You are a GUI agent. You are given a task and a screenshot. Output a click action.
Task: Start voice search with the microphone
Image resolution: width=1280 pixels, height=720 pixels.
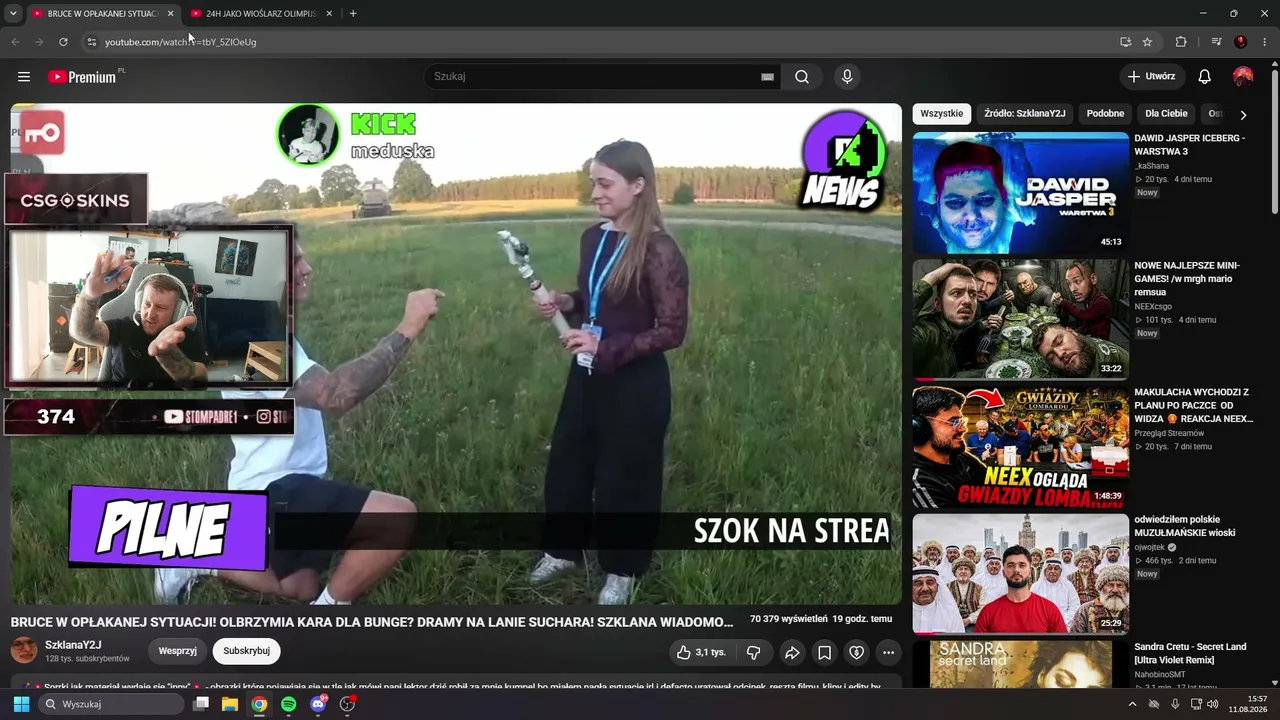pyautogui.click(x=847, y=77)
